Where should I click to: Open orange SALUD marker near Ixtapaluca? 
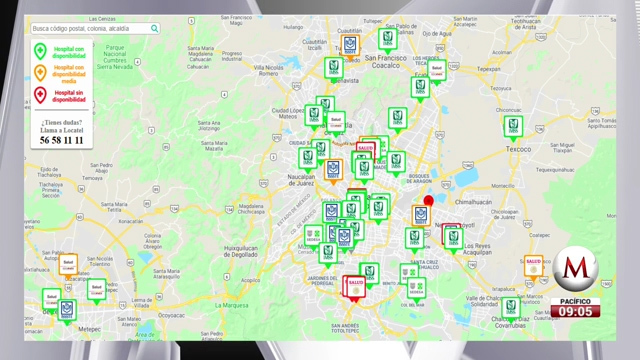[533, 267]
